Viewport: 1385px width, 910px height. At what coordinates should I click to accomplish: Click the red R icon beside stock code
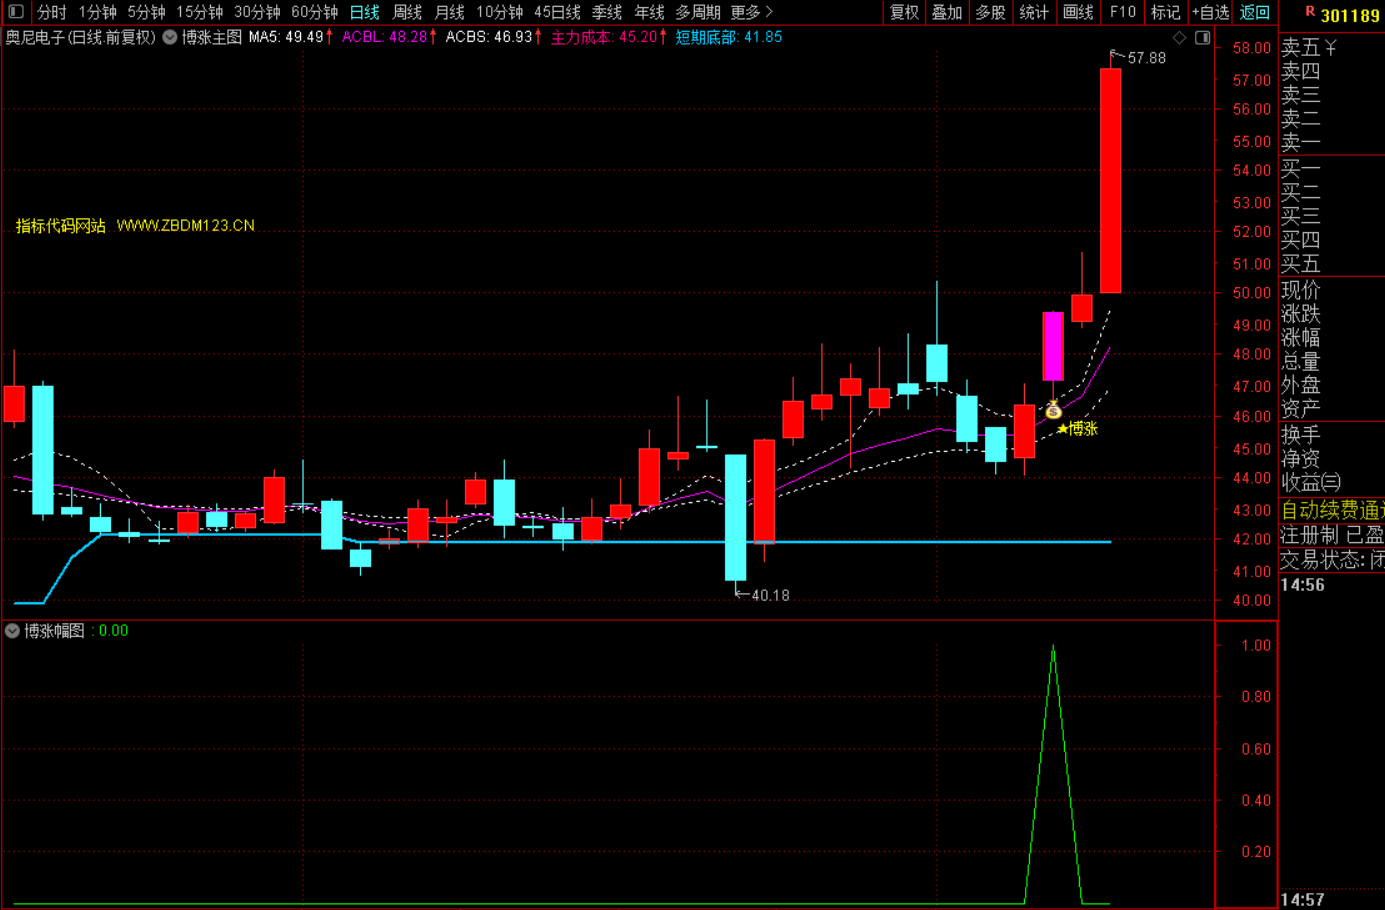(x=1310, y=13)
